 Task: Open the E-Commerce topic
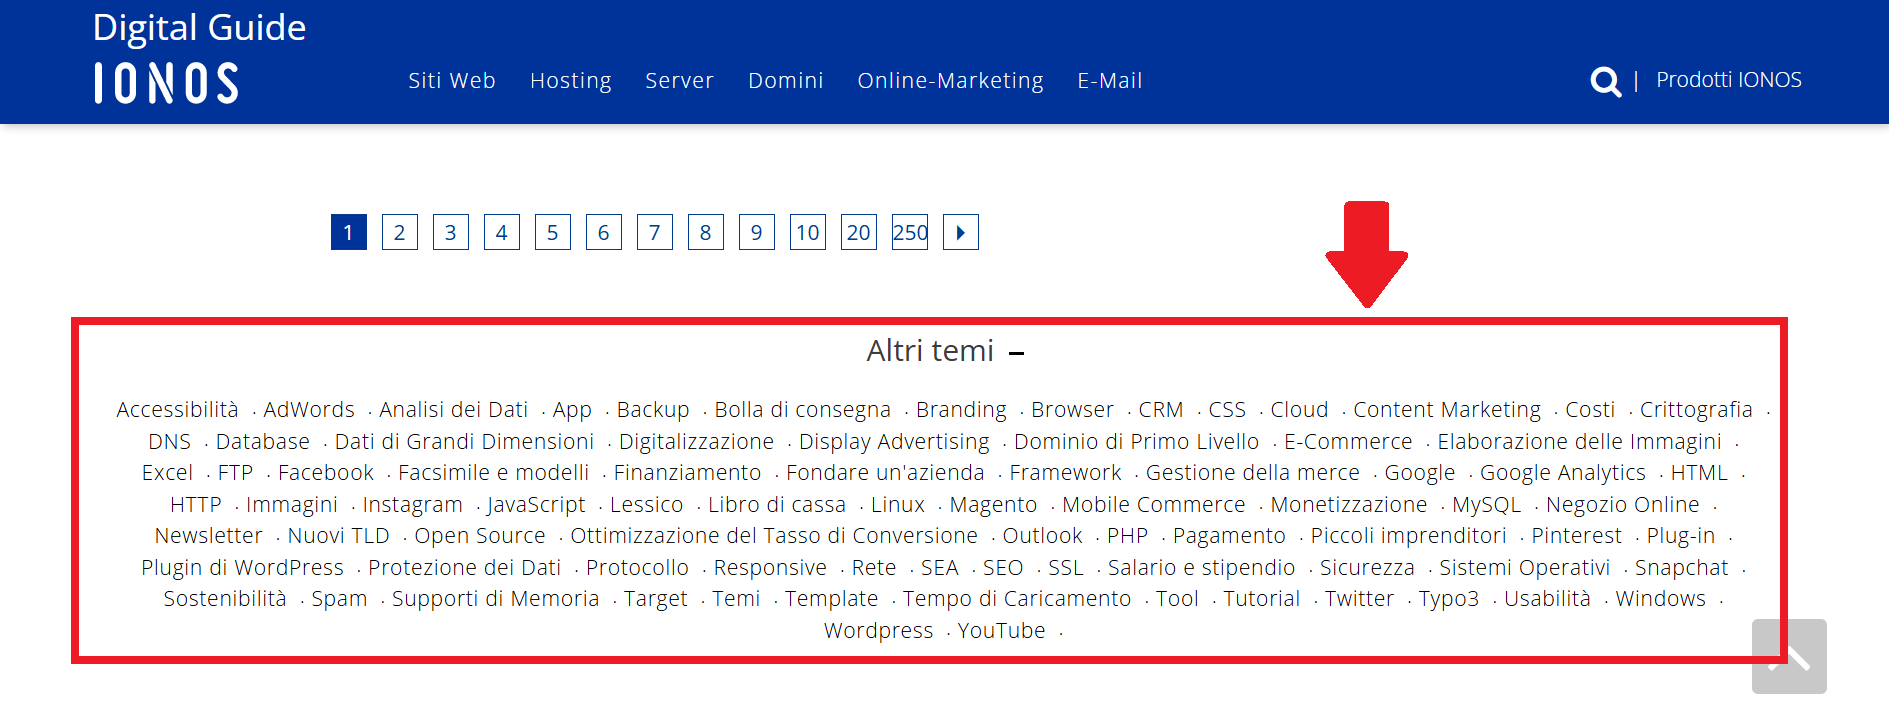[x=1348, y=441]
